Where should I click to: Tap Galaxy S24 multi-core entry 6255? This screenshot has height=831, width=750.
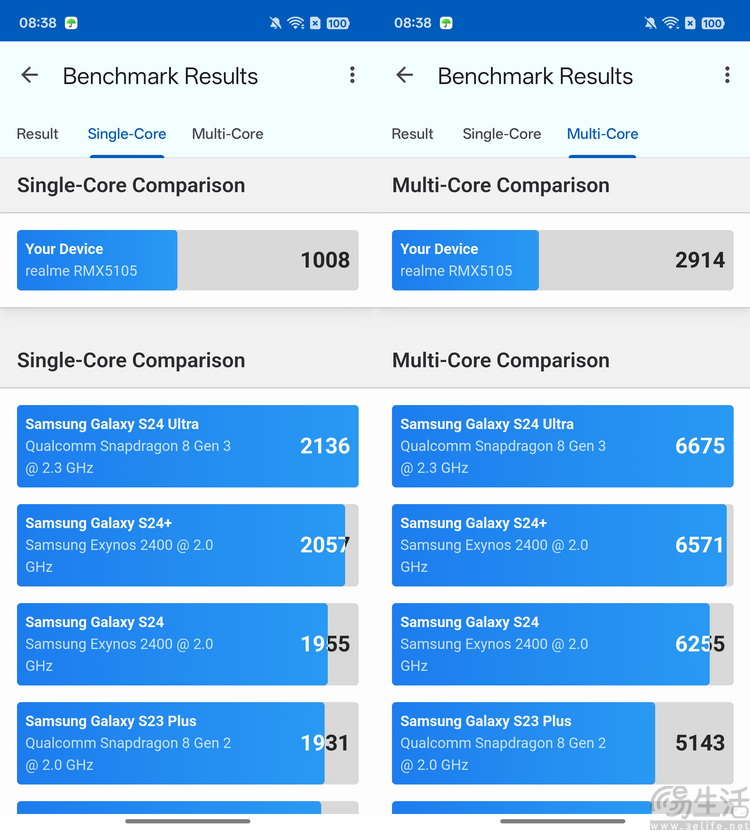[562, 644]
